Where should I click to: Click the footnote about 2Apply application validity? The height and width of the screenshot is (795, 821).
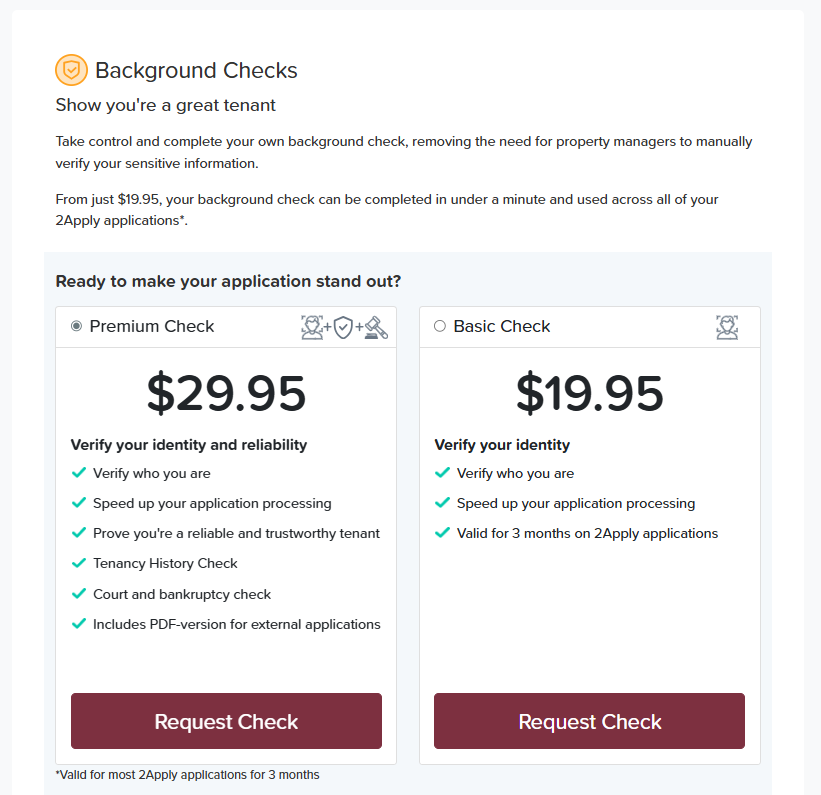pyautogui.click(x=187, y=774)
